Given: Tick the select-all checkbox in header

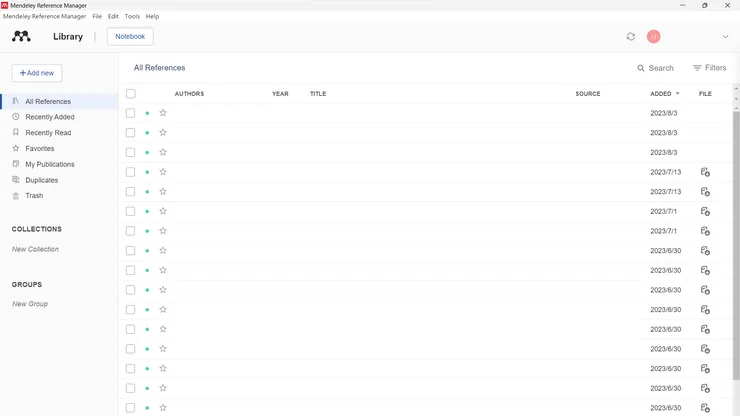Looking at the screenshot, I should click(x=131, y=93).
